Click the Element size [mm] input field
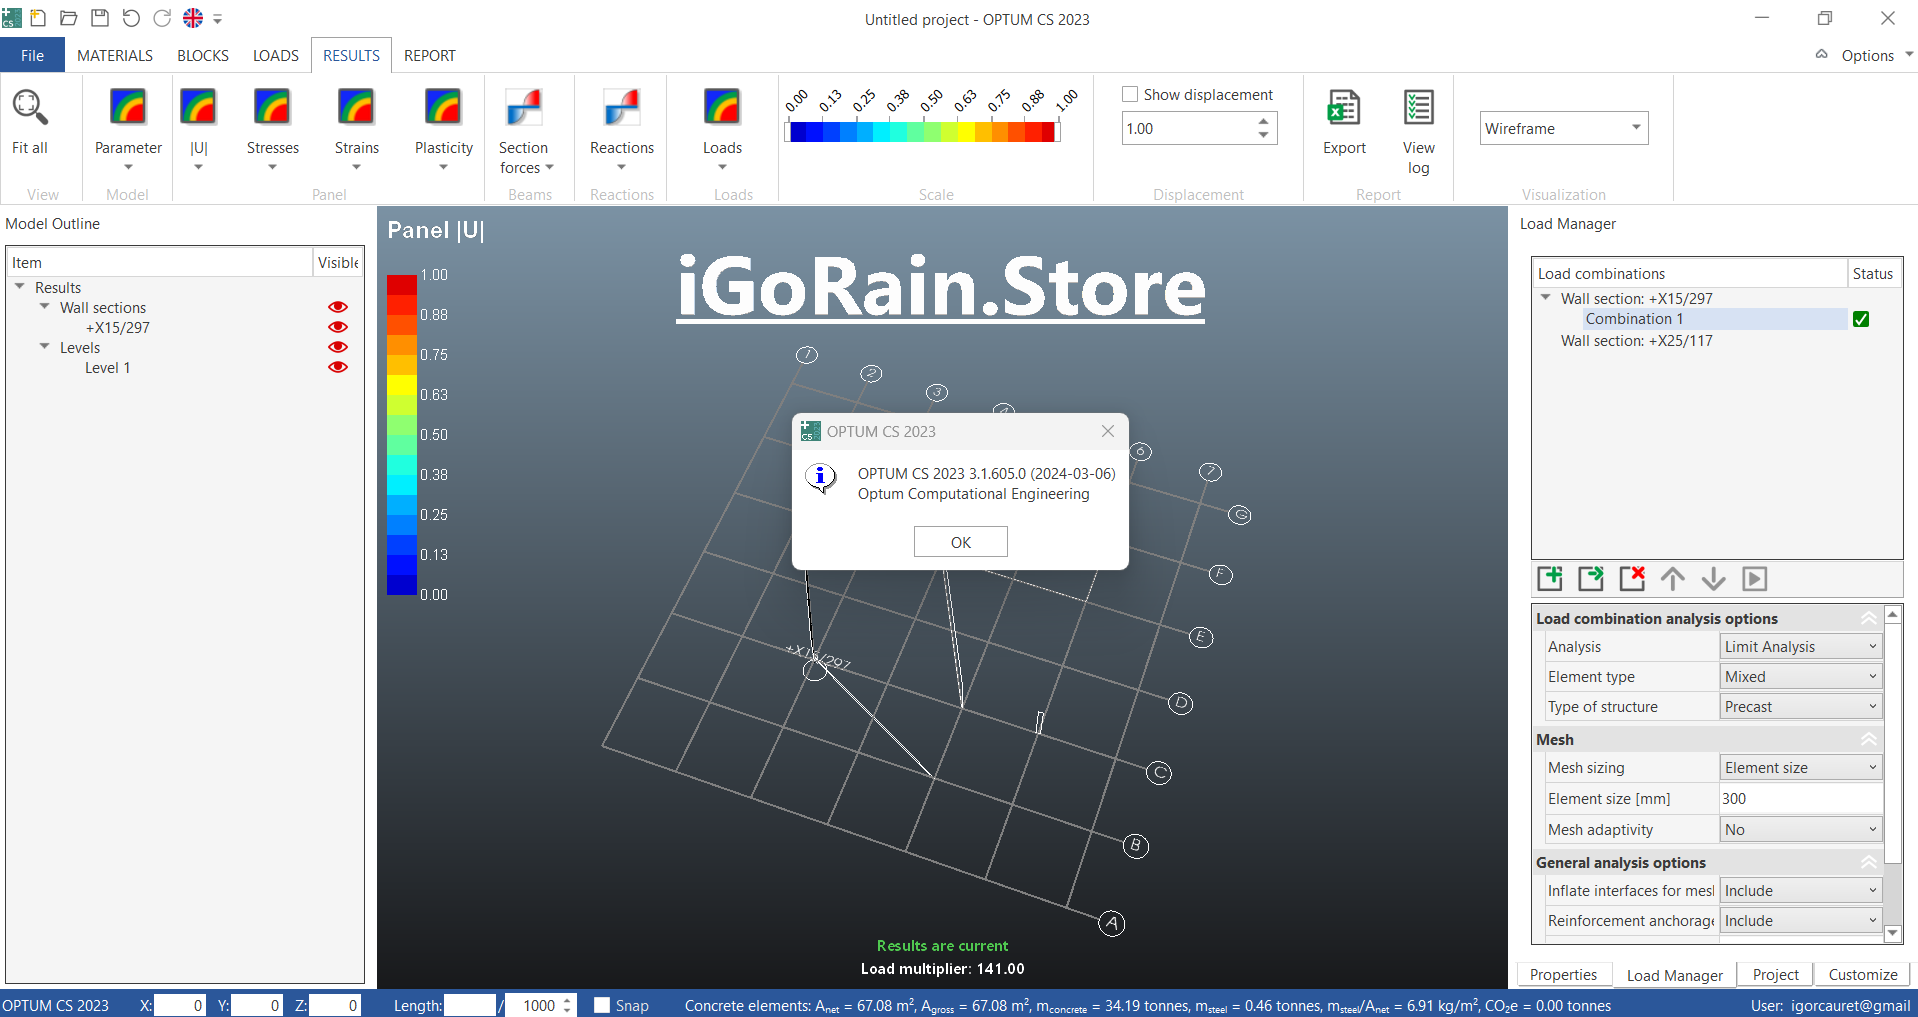Image resolution: width=1918 pixels, height=1017 pixels. pyautogui.click(x=1800, y=799)
